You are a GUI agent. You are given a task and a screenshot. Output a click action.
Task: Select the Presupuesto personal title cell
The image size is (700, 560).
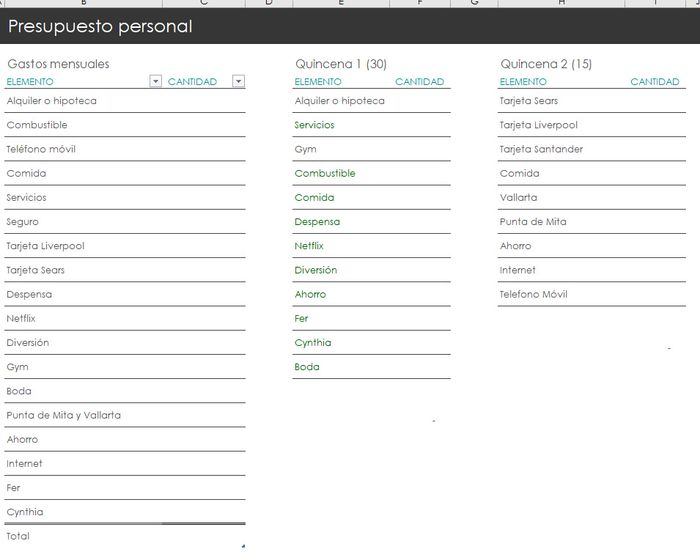click(x=100, y=27)
